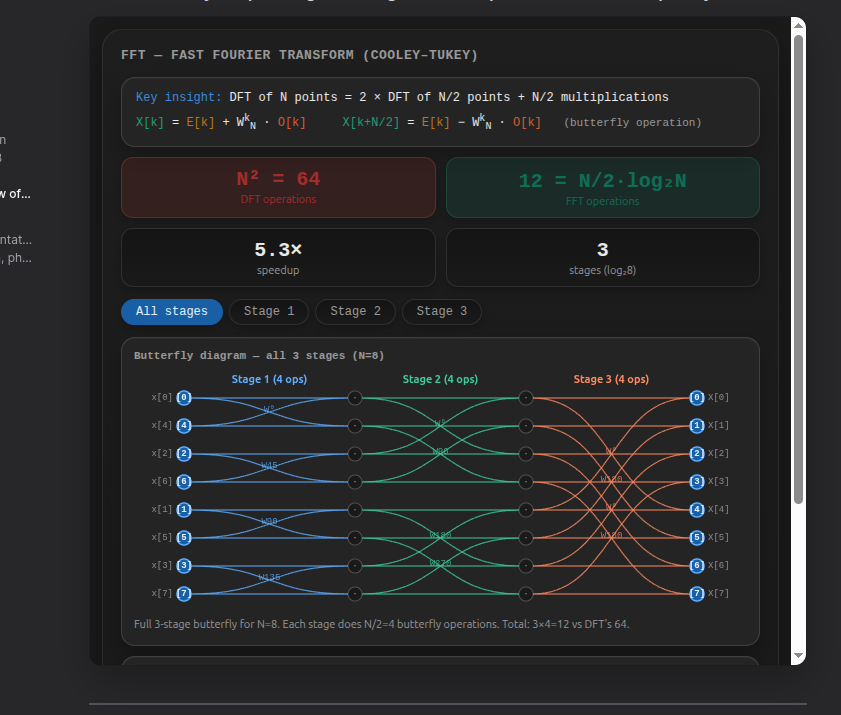Click the 12 = N/2·log₂N FFT operations card
The image size is (841, 715).
tap(603, 187)
